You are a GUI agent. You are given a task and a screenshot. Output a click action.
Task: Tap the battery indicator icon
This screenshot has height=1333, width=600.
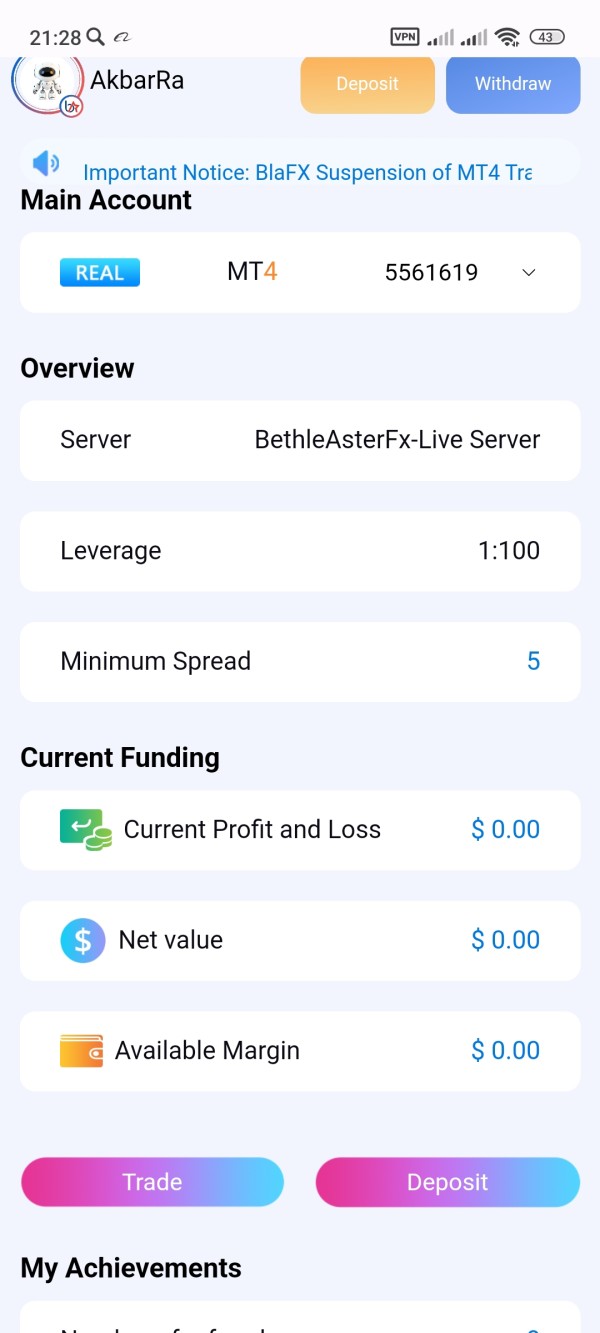click(546, 37)
